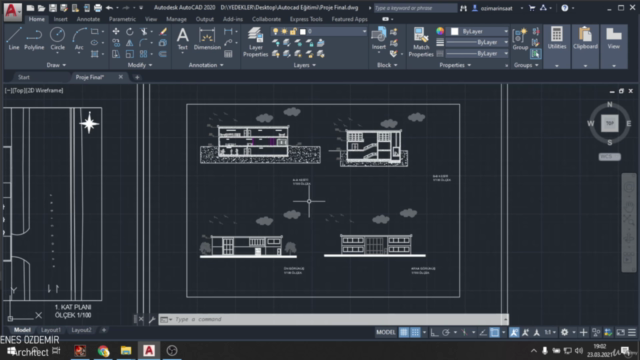The image size is (640, 360).
Task: Click the Rectangular Array tool icon
Action: tap(144, 54)
